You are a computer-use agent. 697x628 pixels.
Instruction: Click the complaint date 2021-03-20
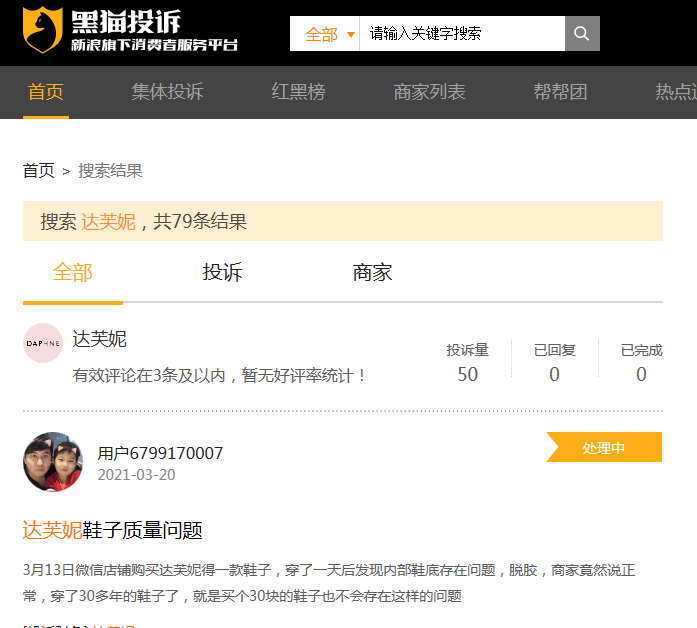(136, 475)
